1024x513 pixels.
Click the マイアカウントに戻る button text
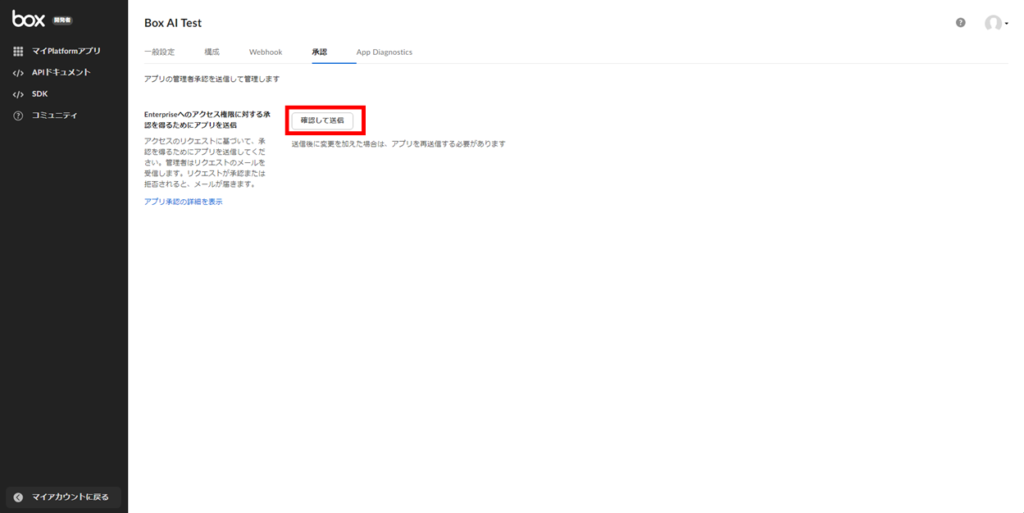[x=70, y=497]
